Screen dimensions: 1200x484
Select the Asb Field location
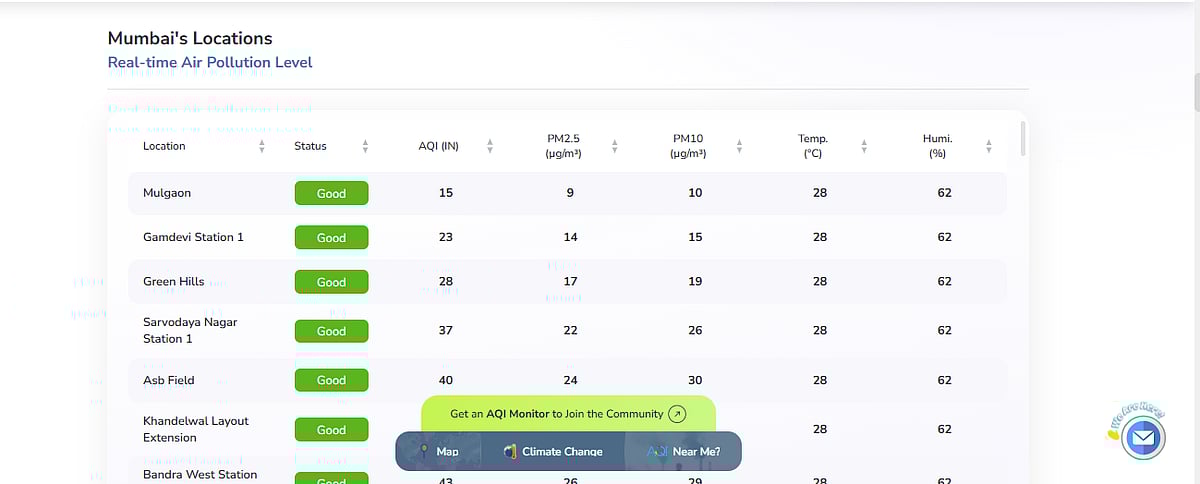tap(169, 380)
